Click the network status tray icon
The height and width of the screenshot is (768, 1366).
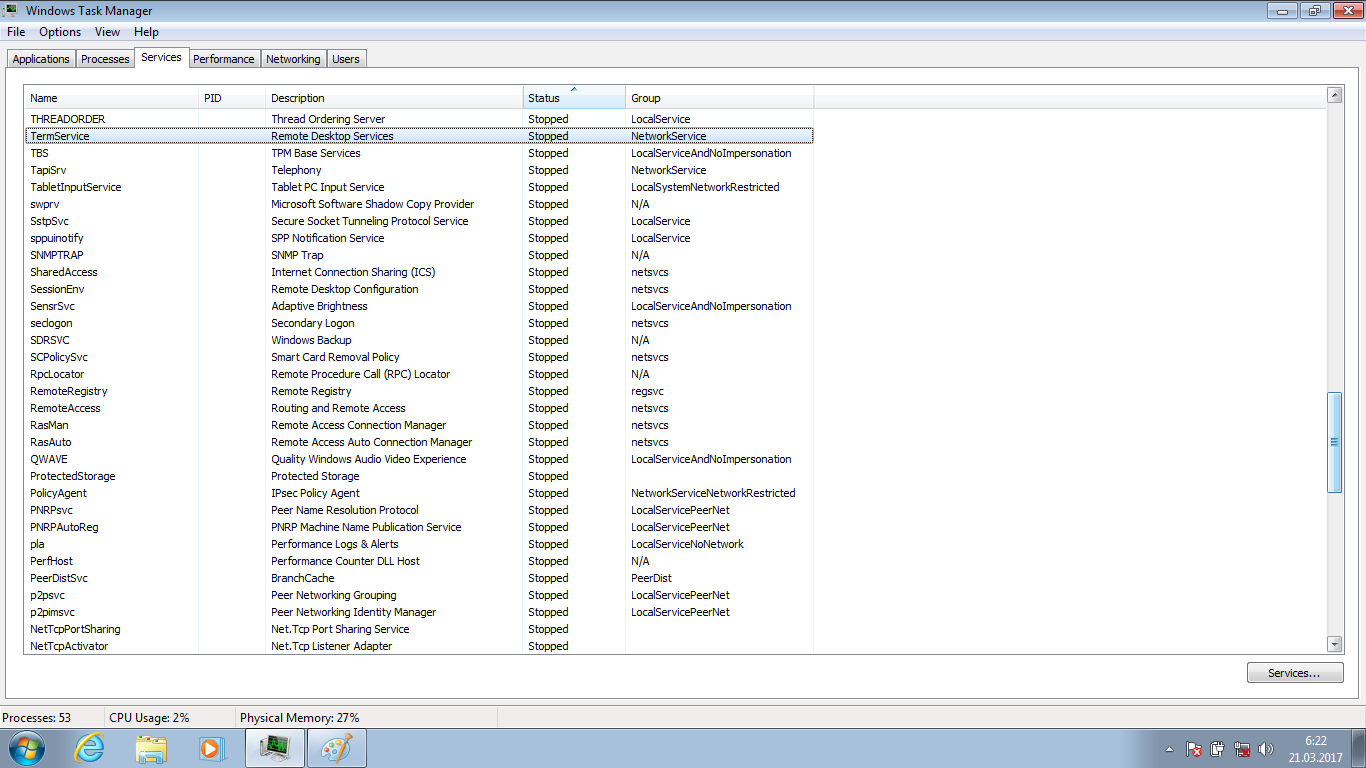pyautogui.click(x=1242, y=749)
